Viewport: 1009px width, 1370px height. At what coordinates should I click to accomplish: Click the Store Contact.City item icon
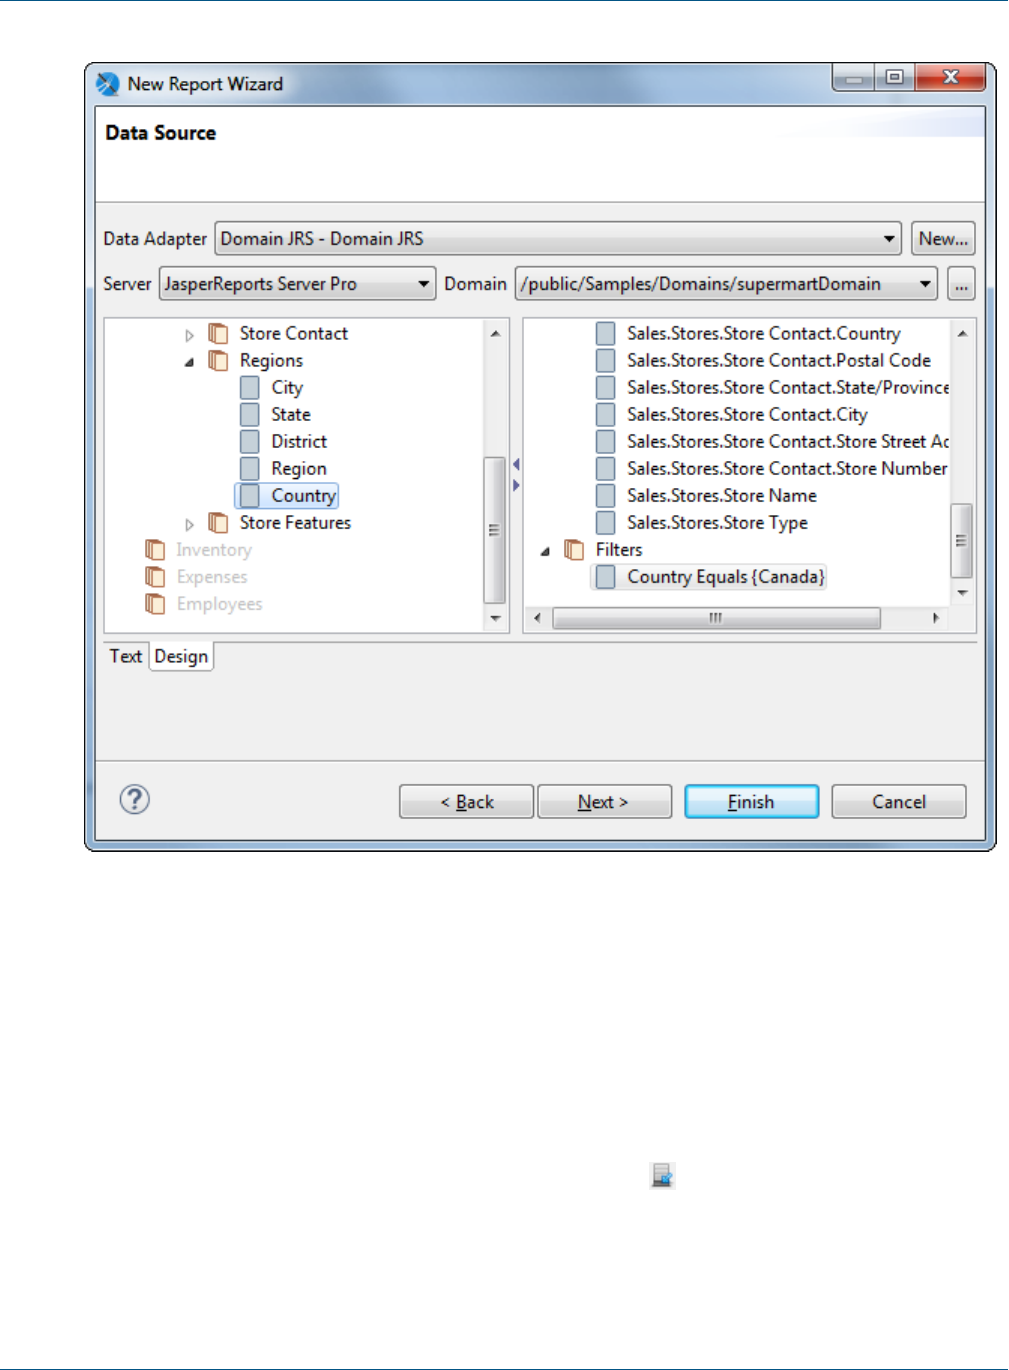click(605, 414)
